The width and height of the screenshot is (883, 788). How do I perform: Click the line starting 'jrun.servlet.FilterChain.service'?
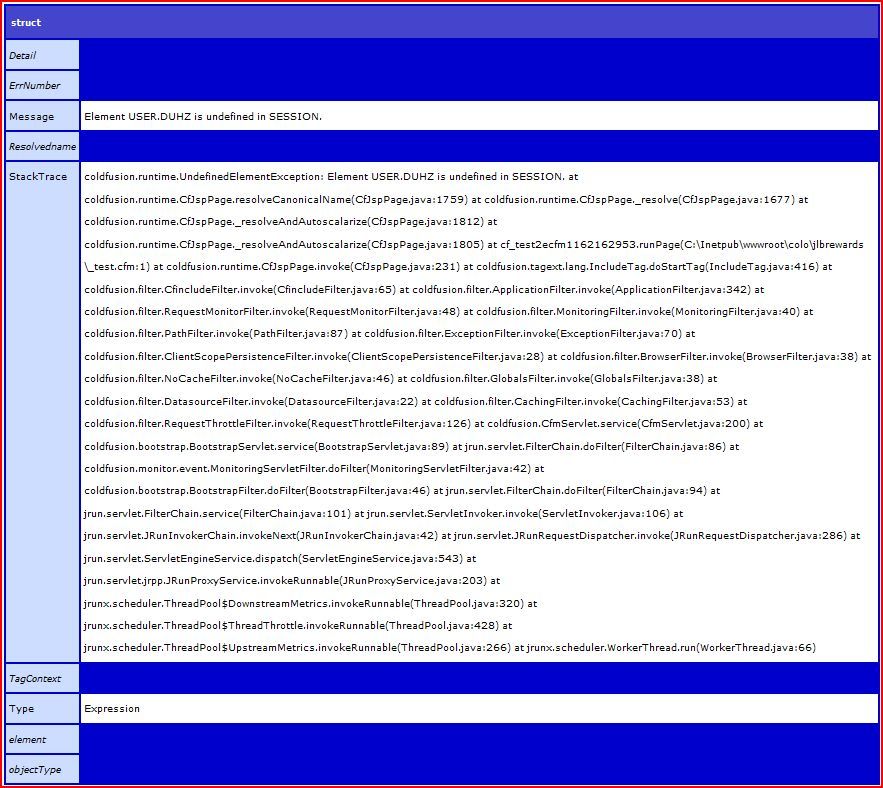click(383, 514)
